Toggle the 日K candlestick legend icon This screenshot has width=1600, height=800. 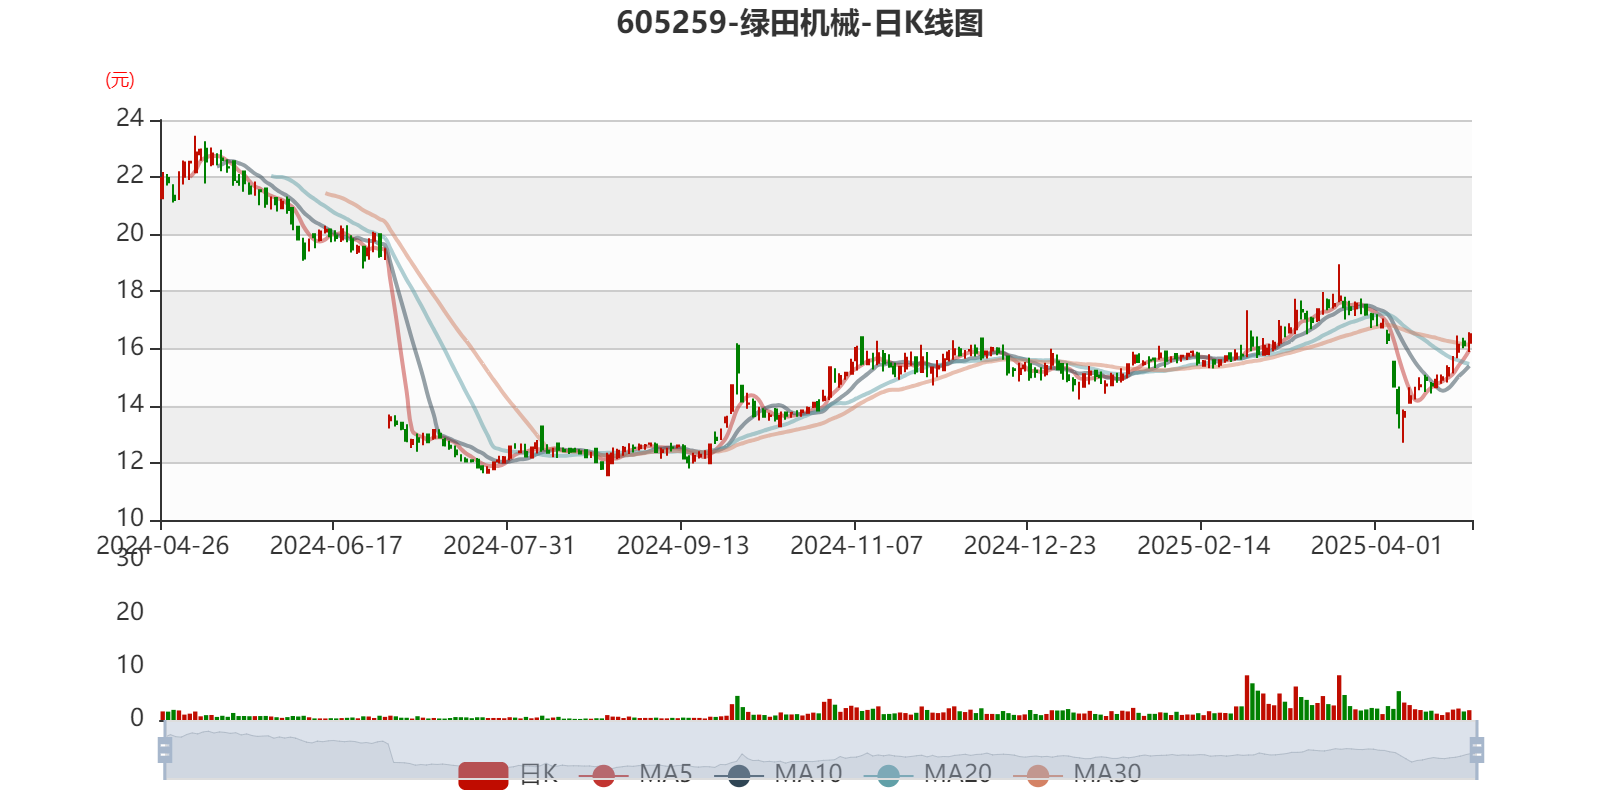[483, 774]
